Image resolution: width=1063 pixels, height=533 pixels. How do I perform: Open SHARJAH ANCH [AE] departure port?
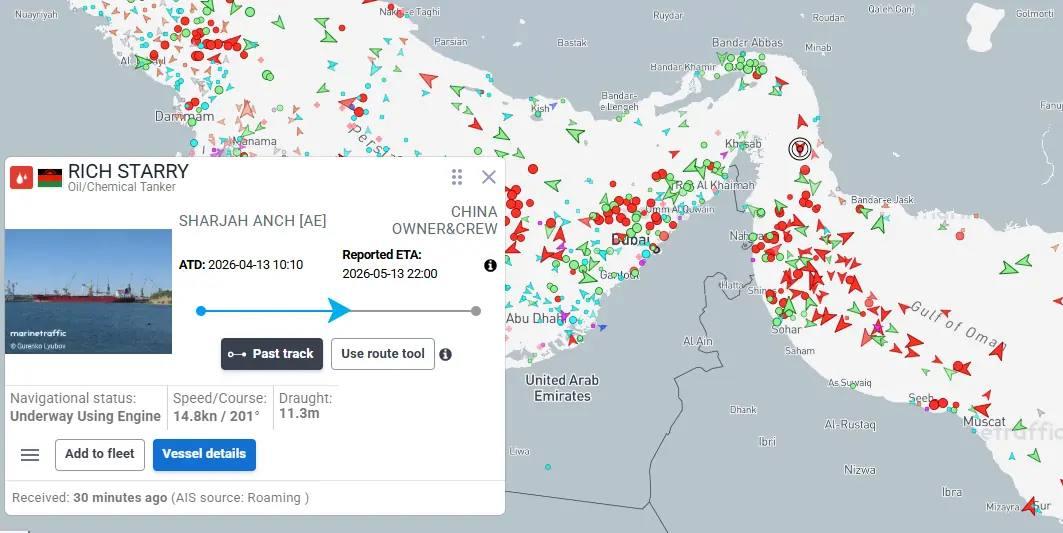click(x=252, y=221)
